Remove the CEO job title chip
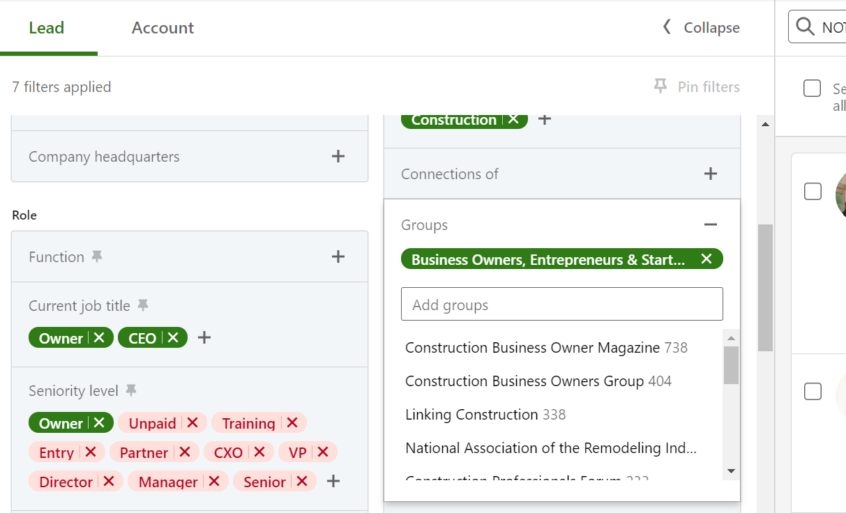The height and width of the screenshot is (513, 846). (x=173, y=338)
